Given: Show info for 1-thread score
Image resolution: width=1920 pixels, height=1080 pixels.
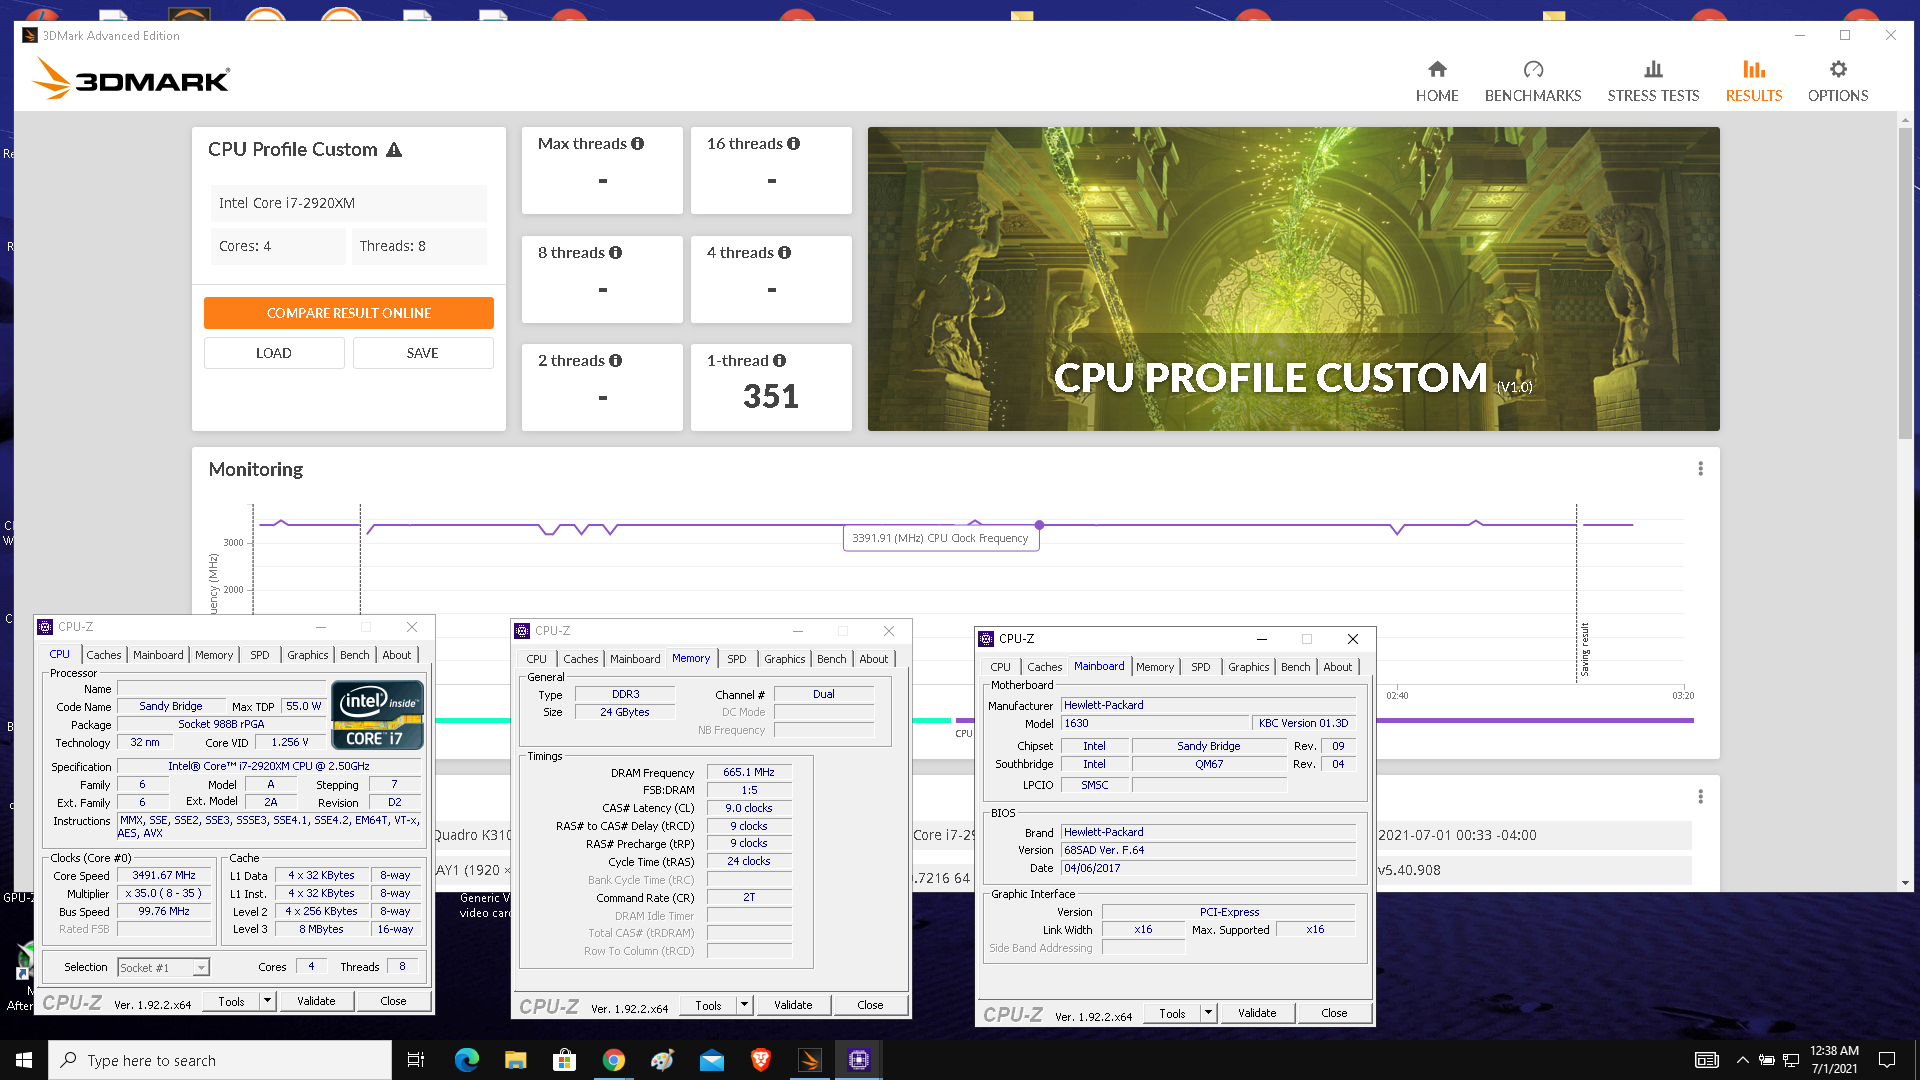Looking at the screenshot, I should (x=779, y=361).
